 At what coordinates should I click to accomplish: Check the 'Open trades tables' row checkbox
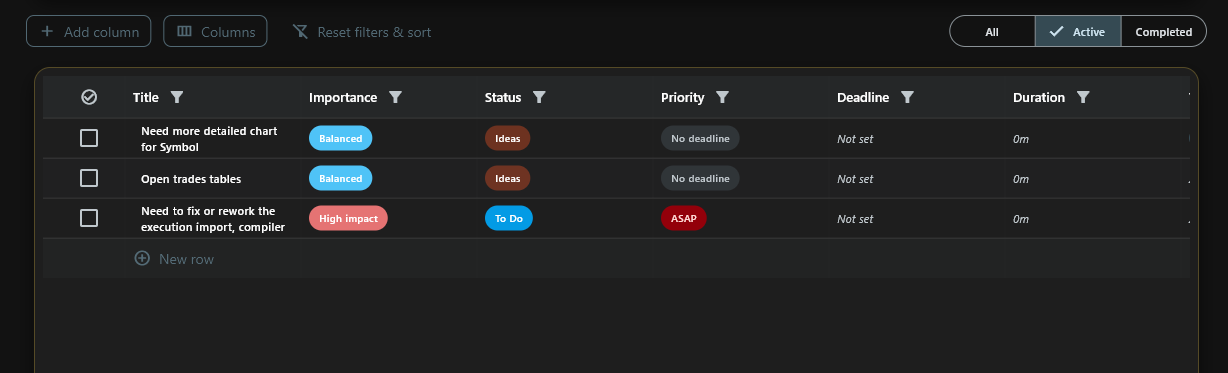pos(89,178)
